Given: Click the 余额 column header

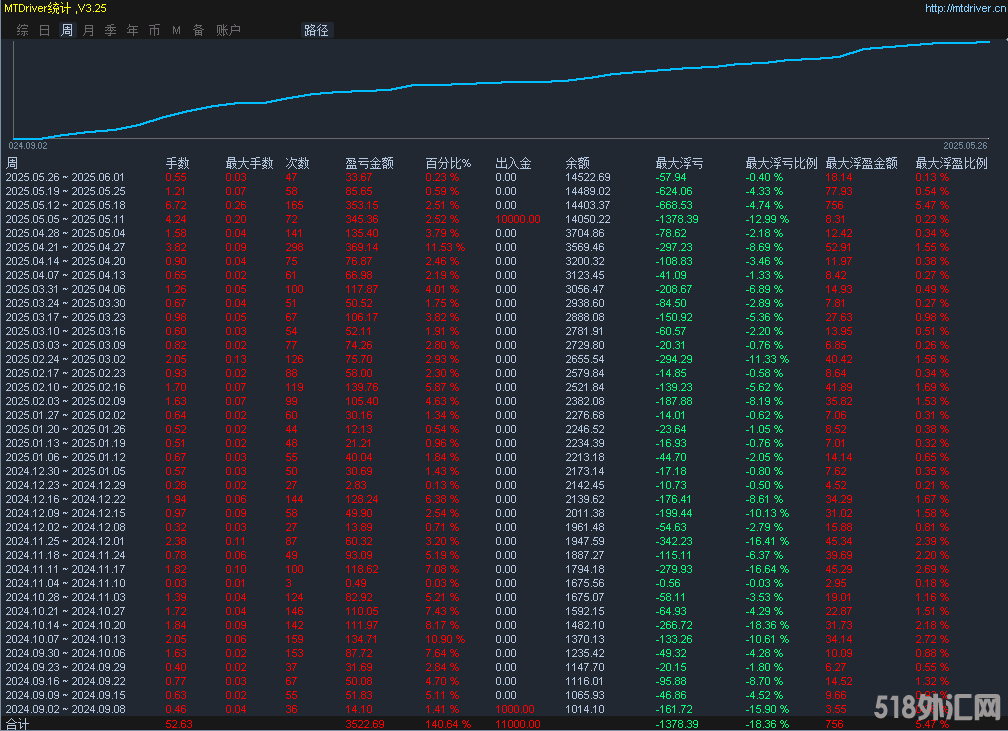Looking at the screenshot, I should pos(577,163).
